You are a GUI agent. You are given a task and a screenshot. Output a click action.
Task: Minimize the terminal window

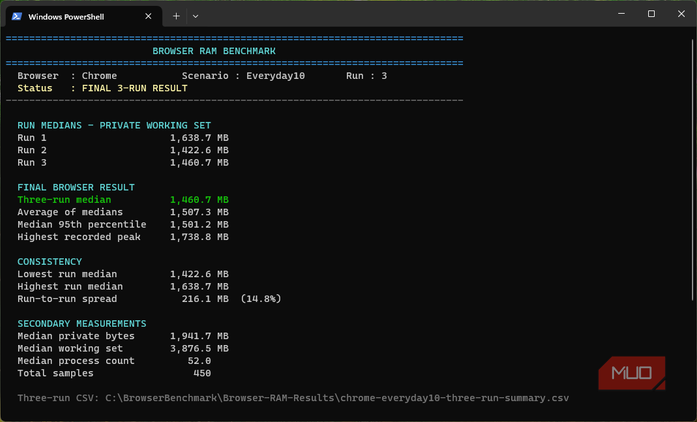[621, 14]
